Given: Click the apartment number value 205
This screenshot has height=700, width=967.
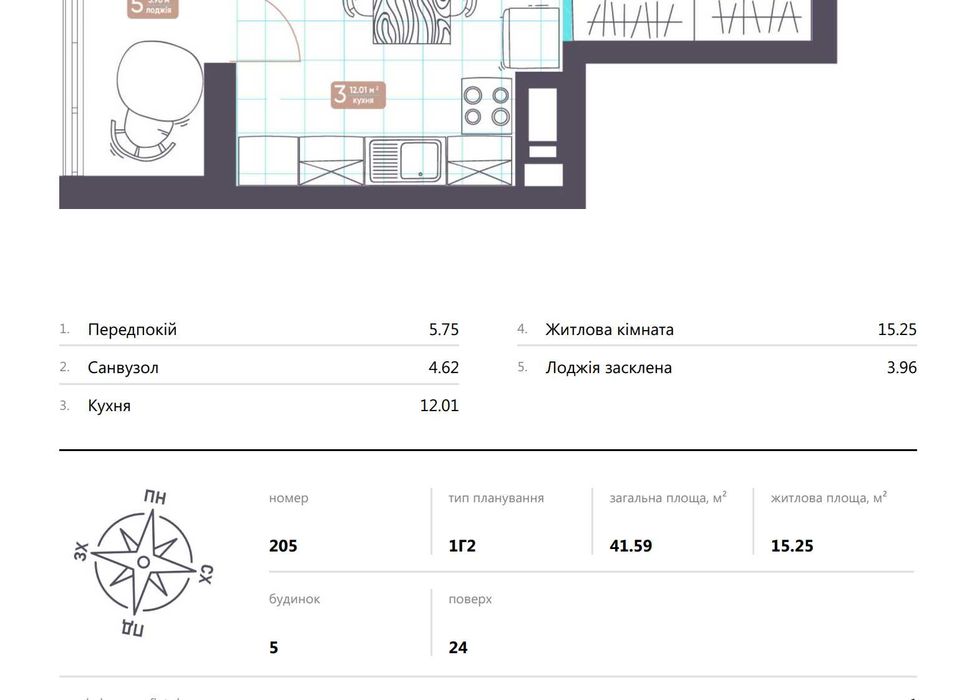Looking at the screenshot, I should point(283,546).
